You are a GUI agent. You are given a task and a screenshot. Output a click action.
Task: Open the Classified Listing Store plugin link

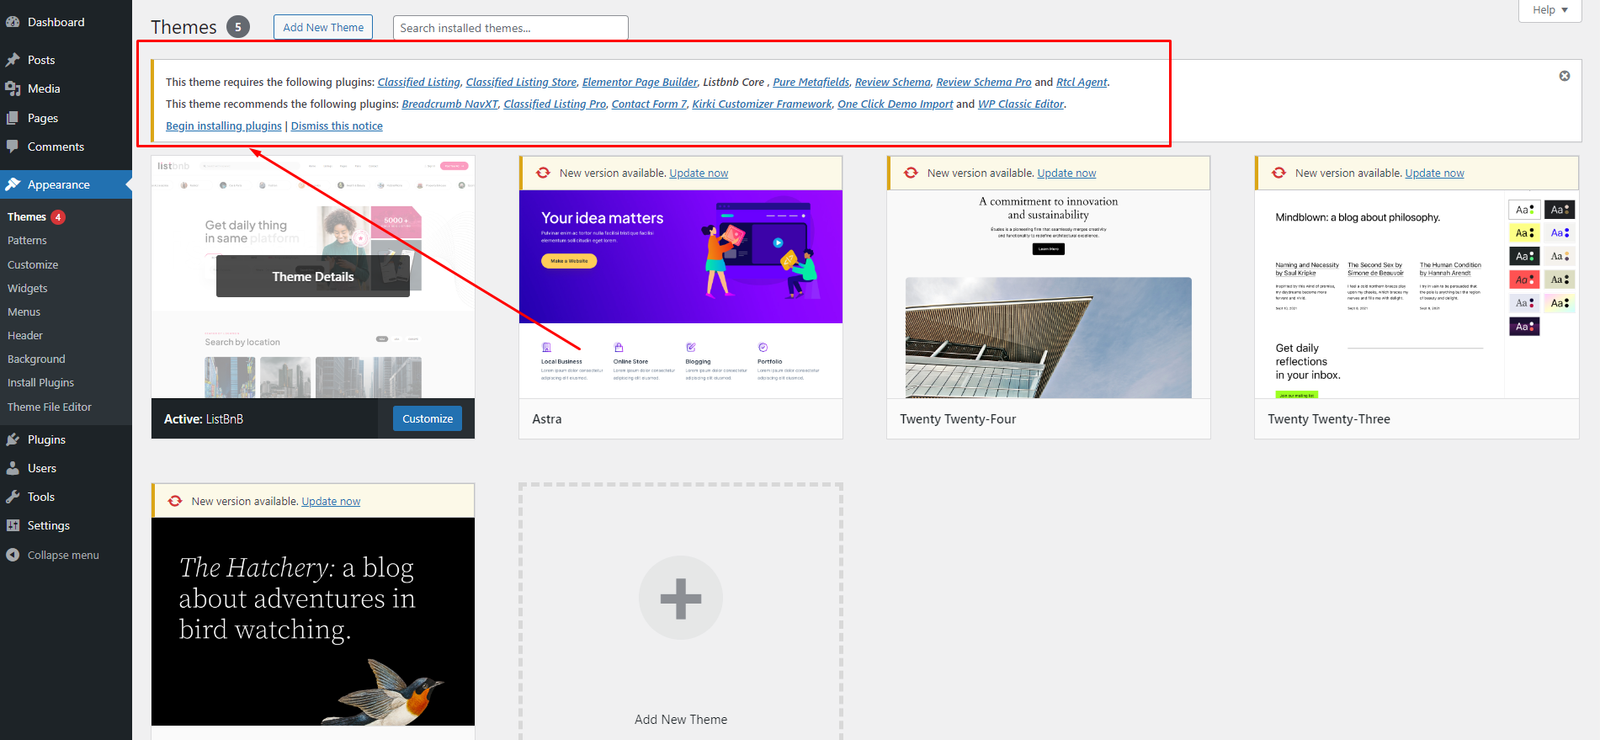click(x=521, y=82)
